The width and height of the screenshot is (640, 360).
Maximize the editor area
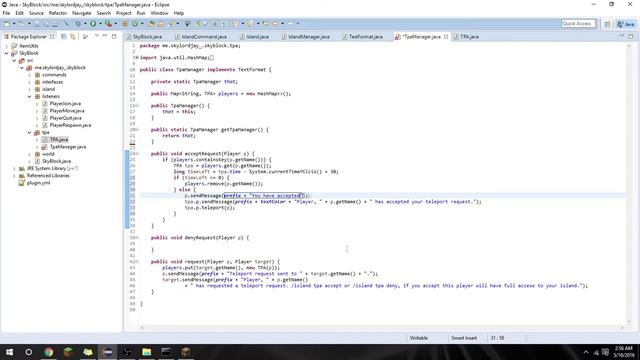[x=631, y=36]
